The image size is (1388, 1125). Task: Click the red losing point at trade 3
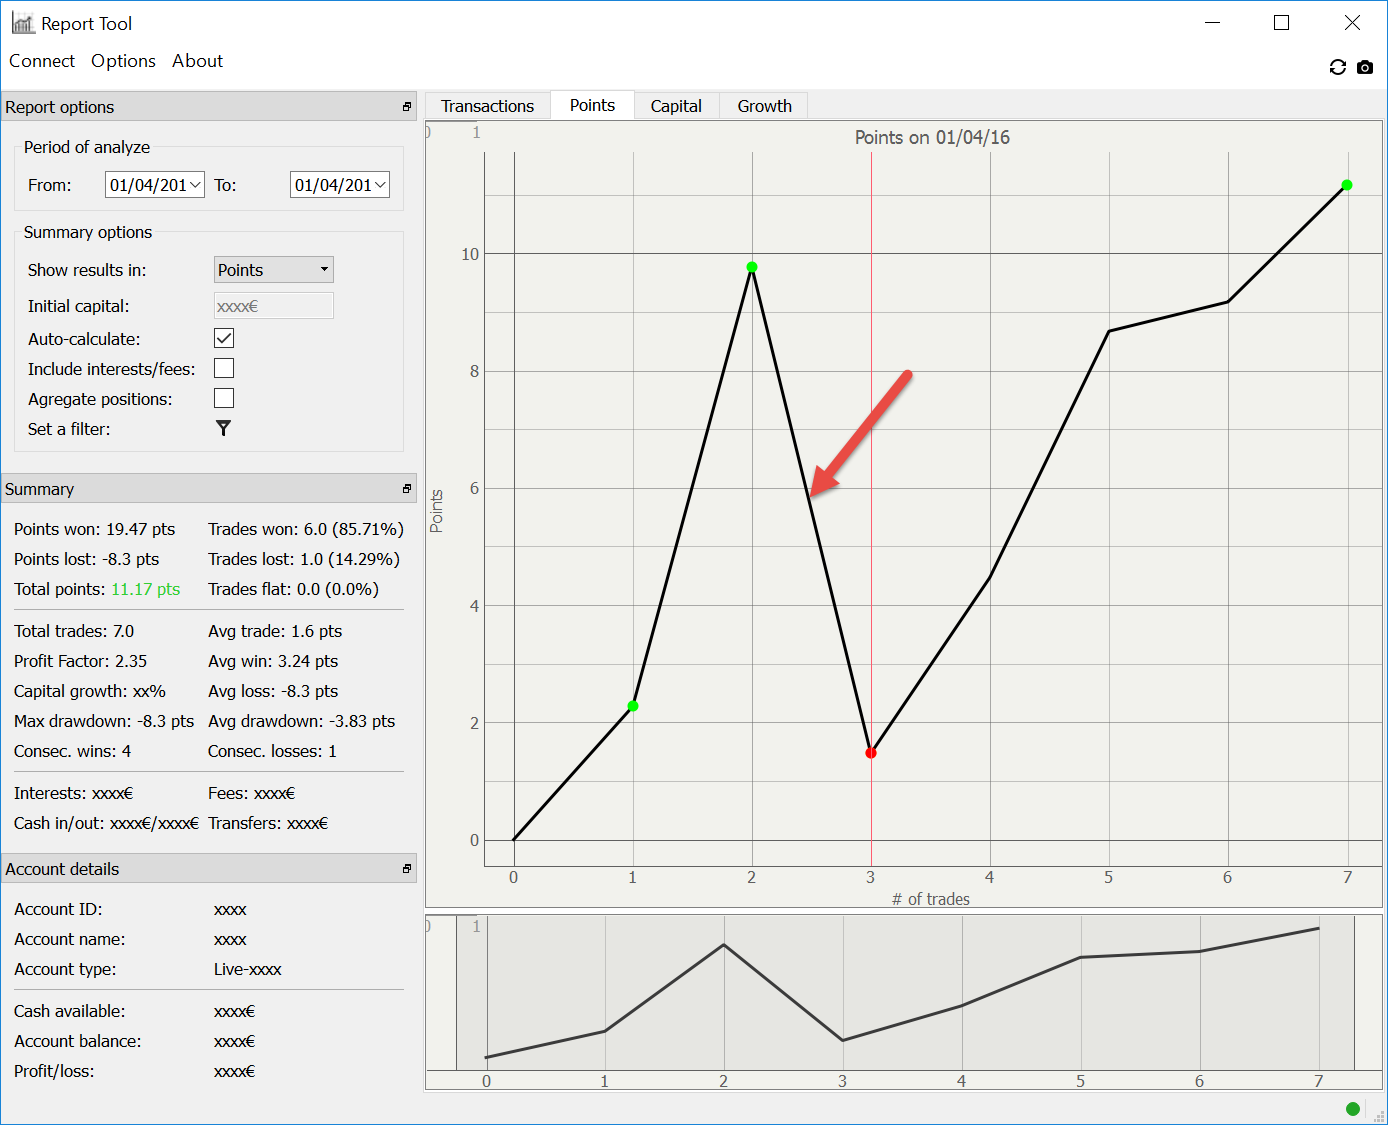(871, 753)
